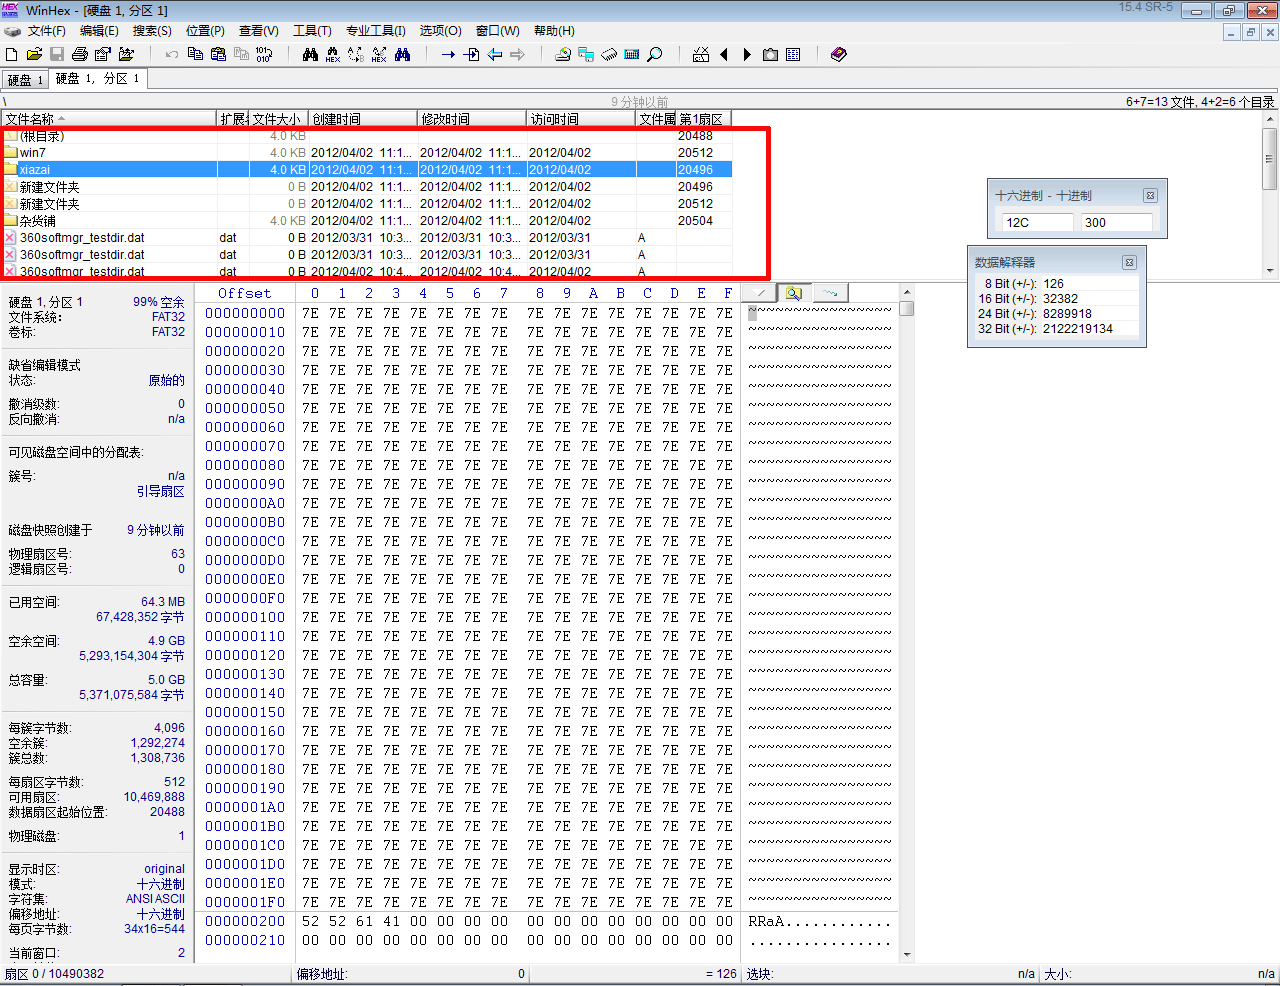This screenshot has width=1280, height=986.
Task: Select the xiazai folder row
Action: tap(367, 170)
